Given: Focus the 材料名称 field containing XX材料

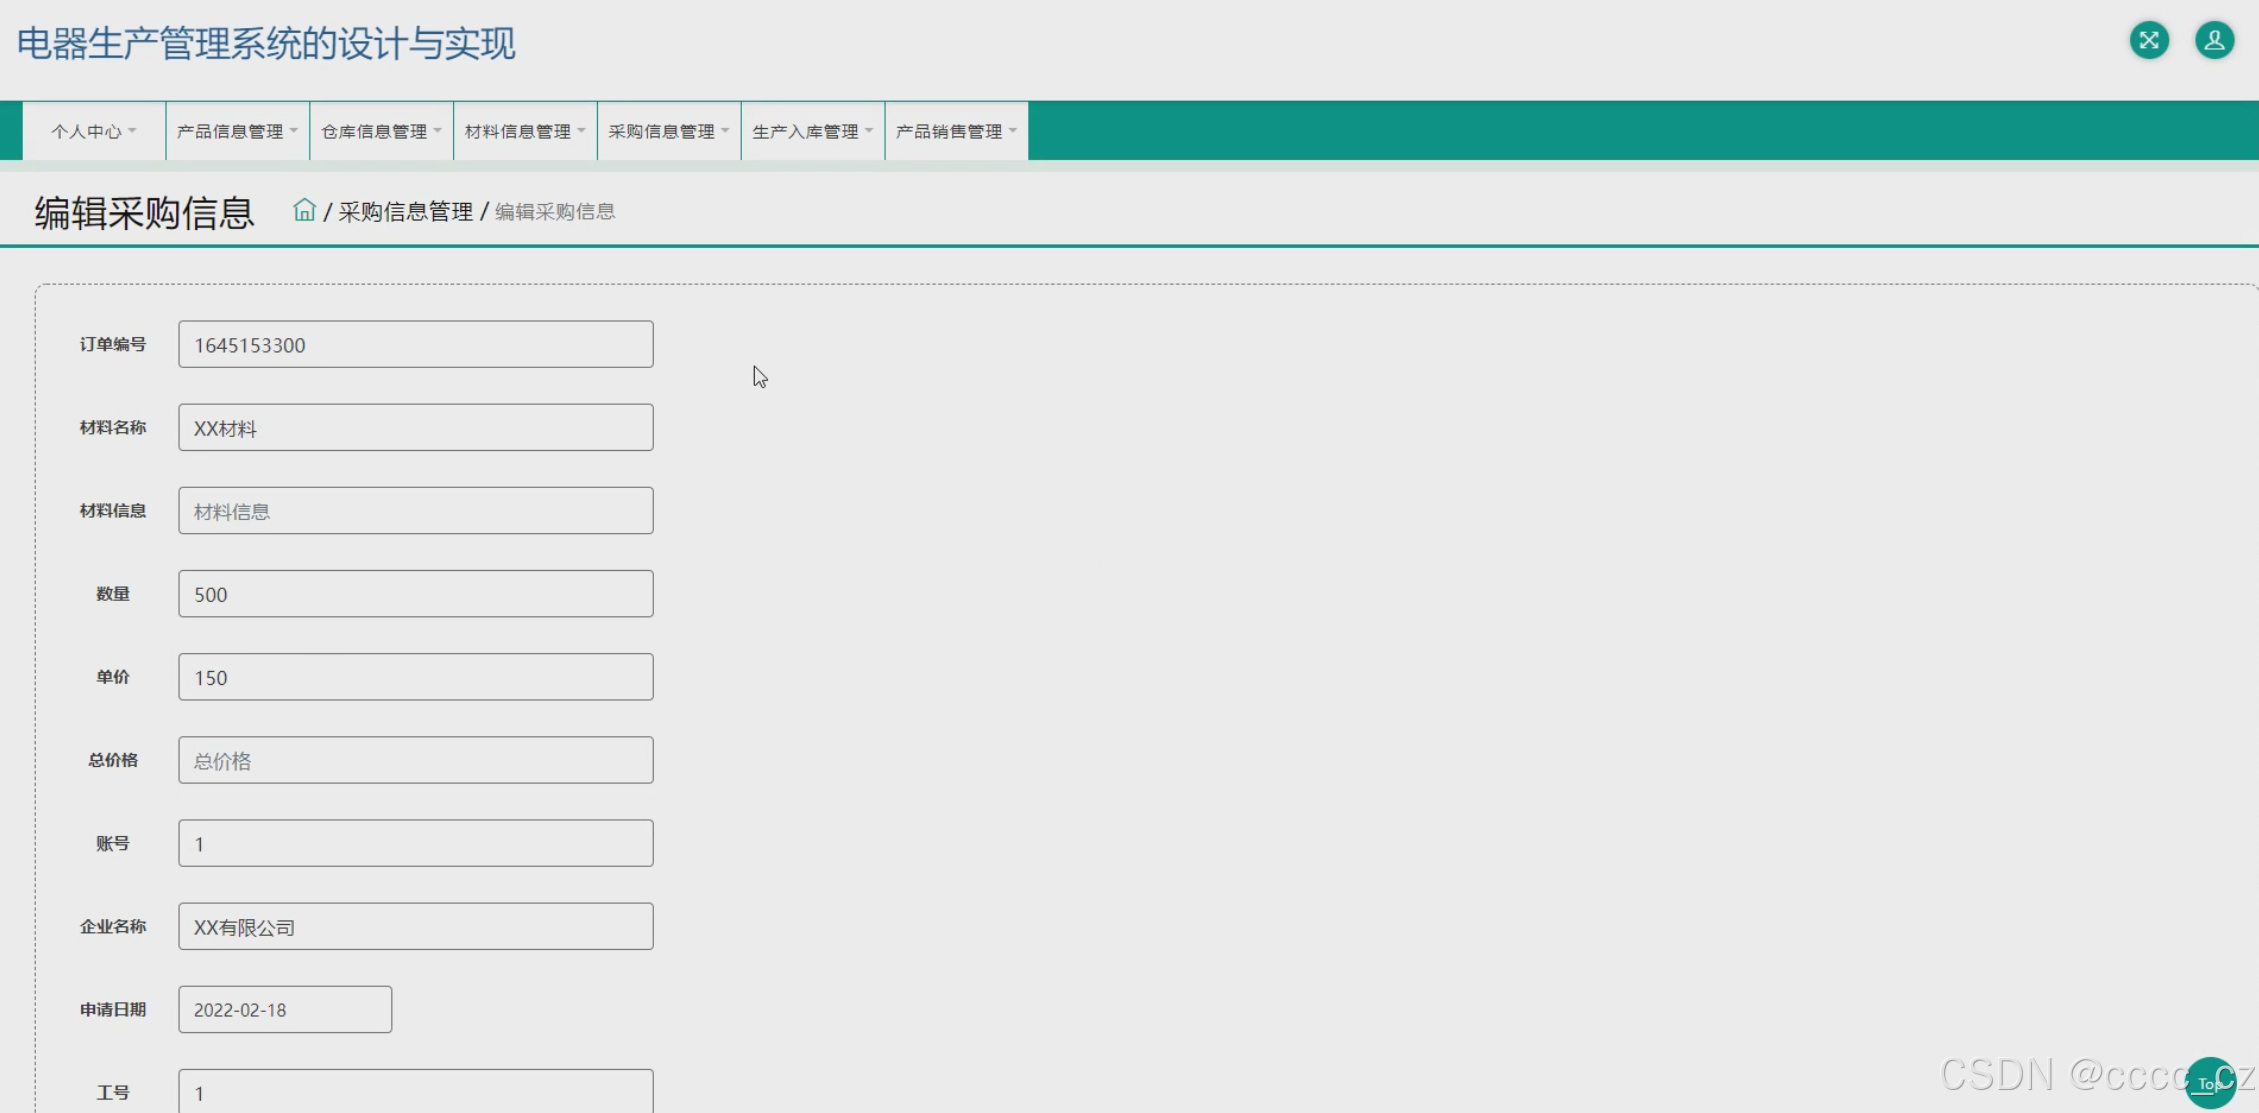Looking at the screenshot, I should pyautogui.click(x=415, y=428).
